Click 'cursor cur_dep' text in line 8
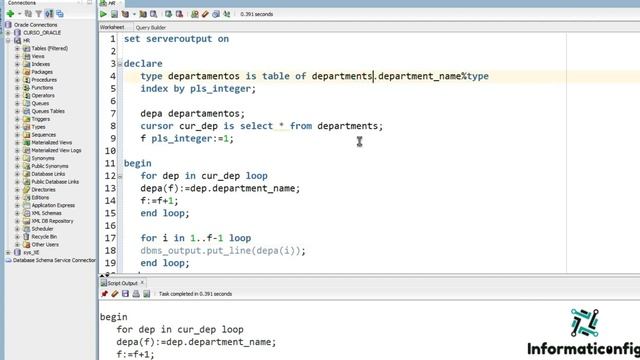This screenshot has width=640, height=360. (179, 126)
